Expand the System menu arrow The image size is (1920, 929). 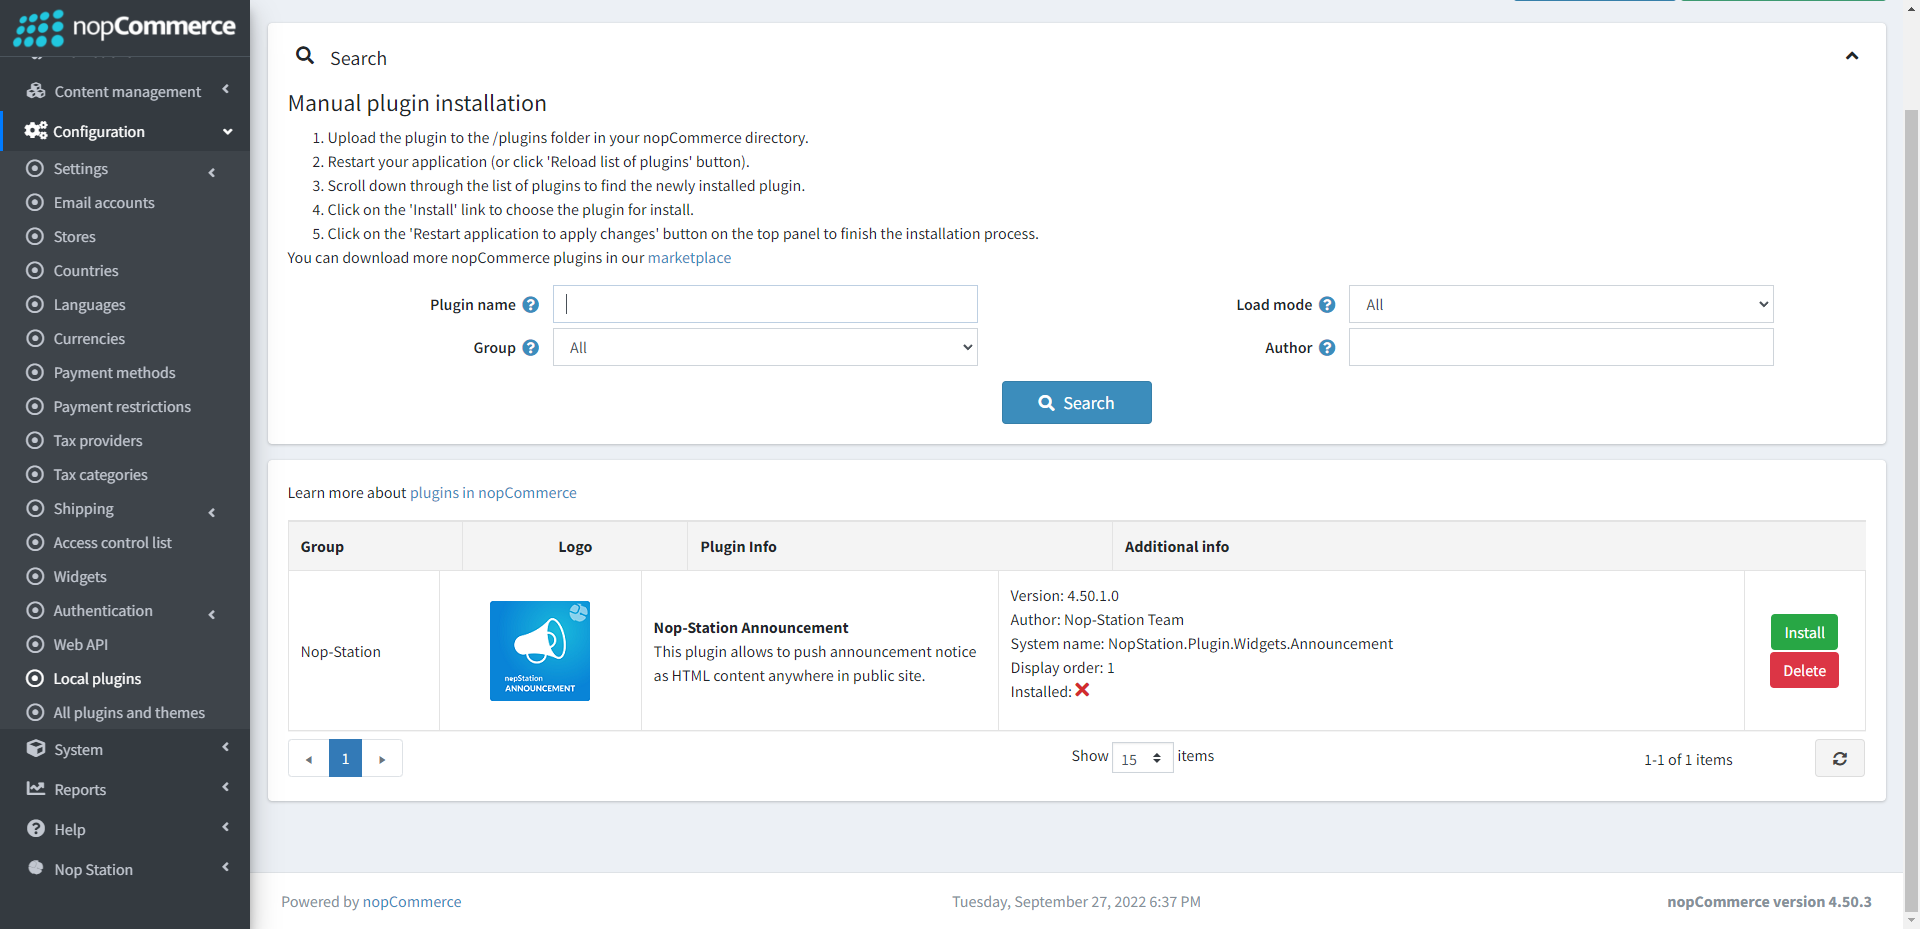226,747
